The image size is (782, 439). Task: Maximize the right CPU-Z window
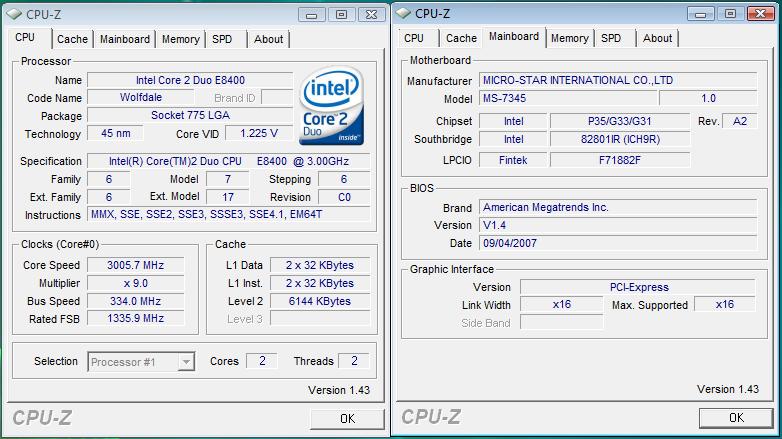coord(730,14)
